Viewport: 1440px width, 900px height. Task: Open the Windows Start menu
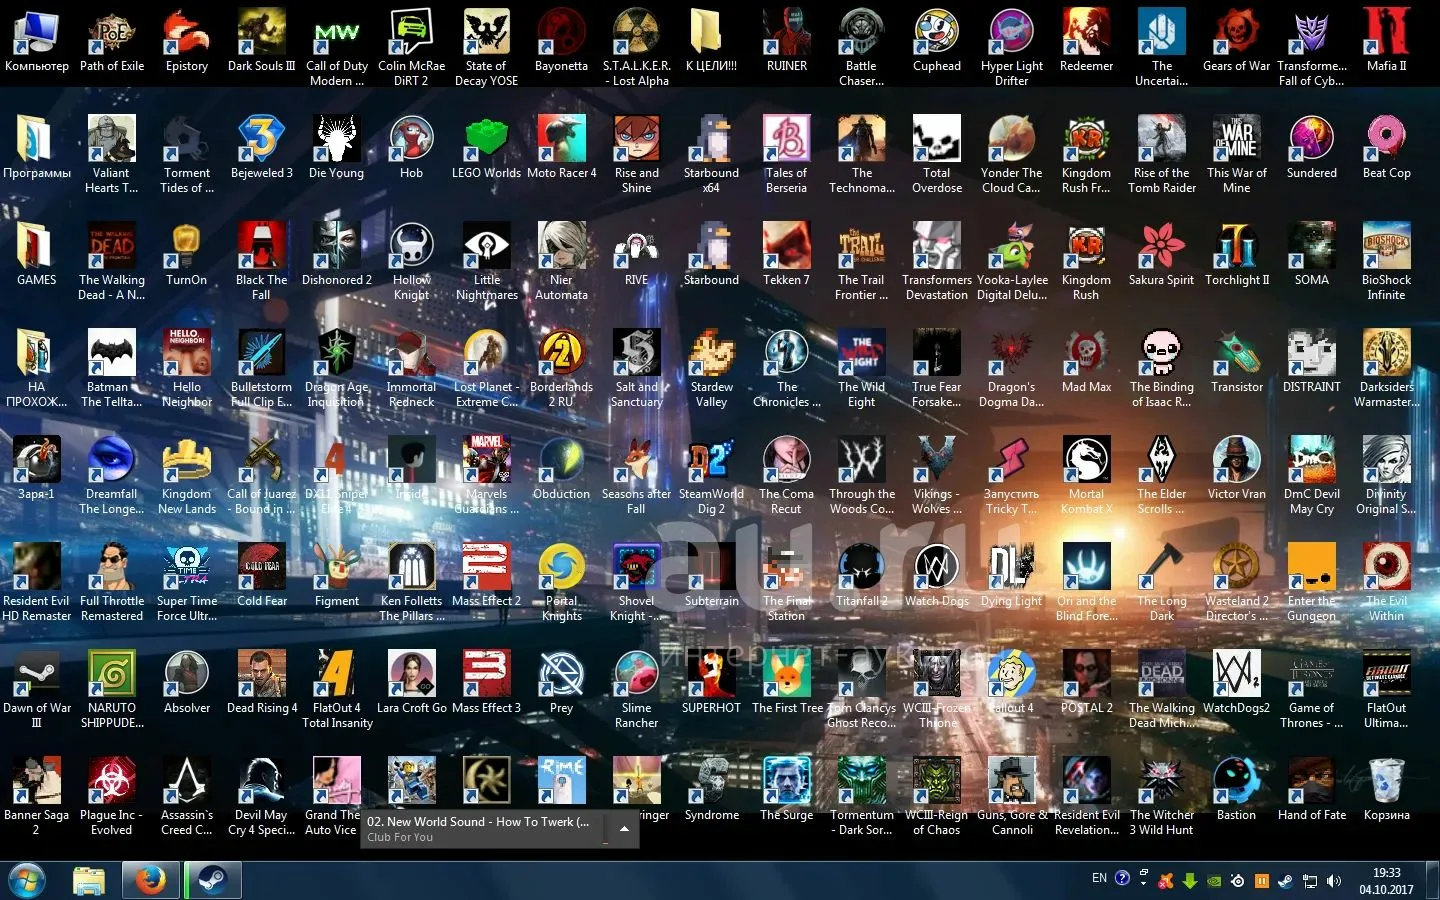click(x=27, y=880)
